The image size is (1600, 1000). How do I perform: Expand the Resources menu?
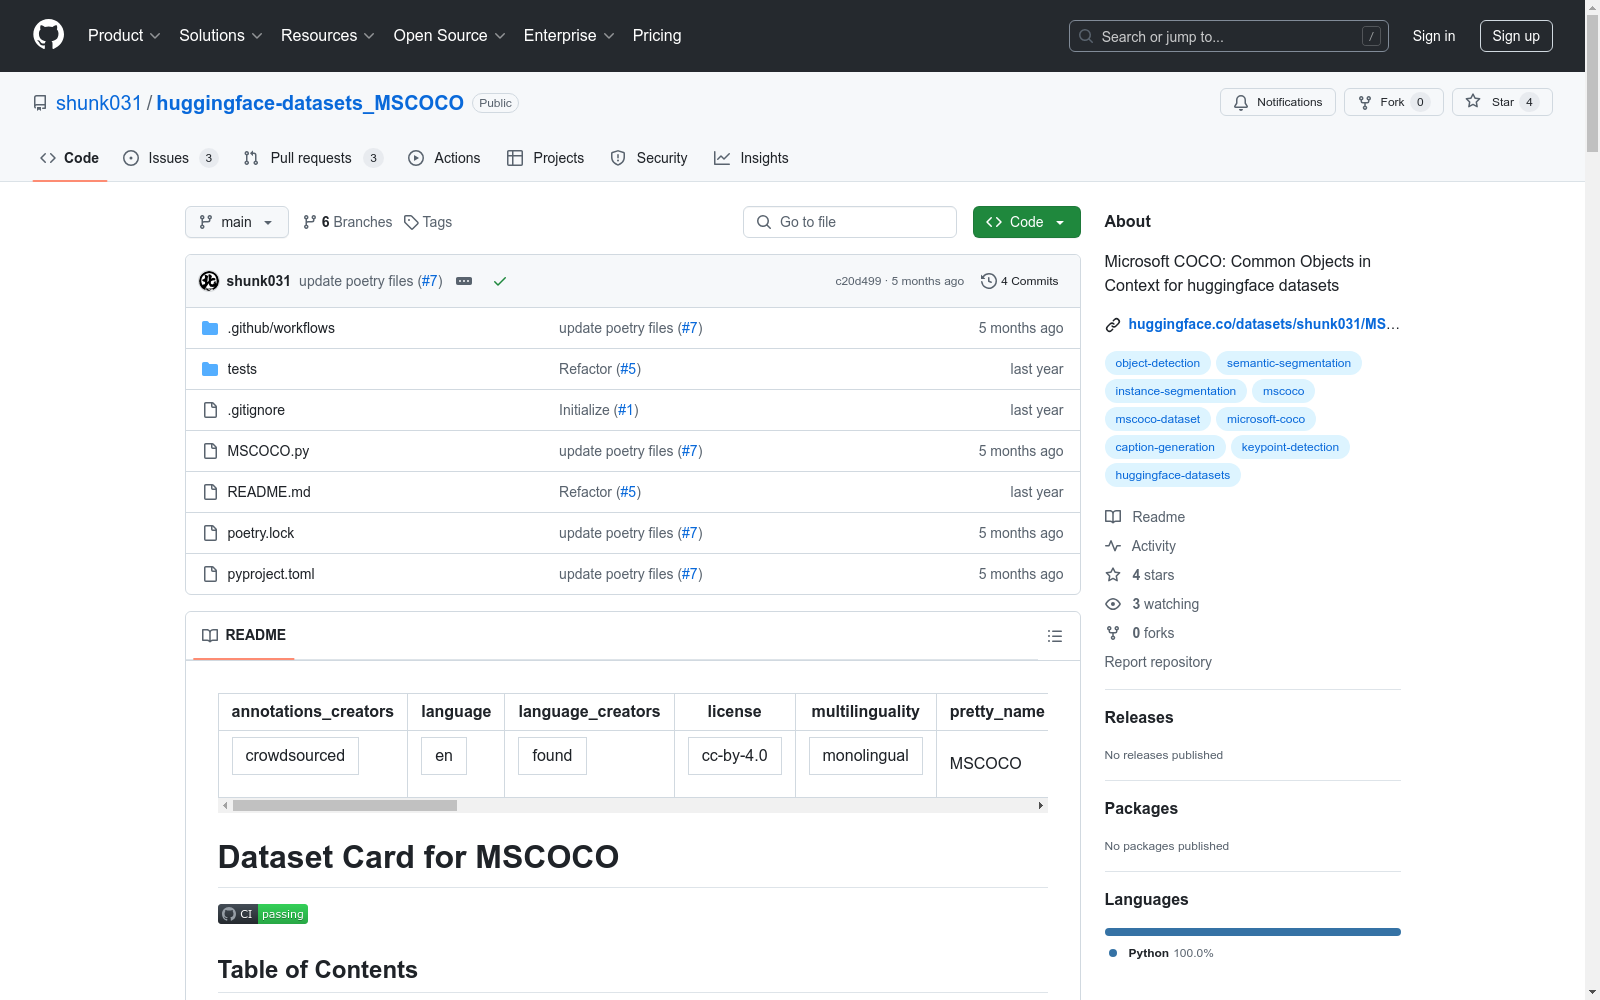[327, 35]
